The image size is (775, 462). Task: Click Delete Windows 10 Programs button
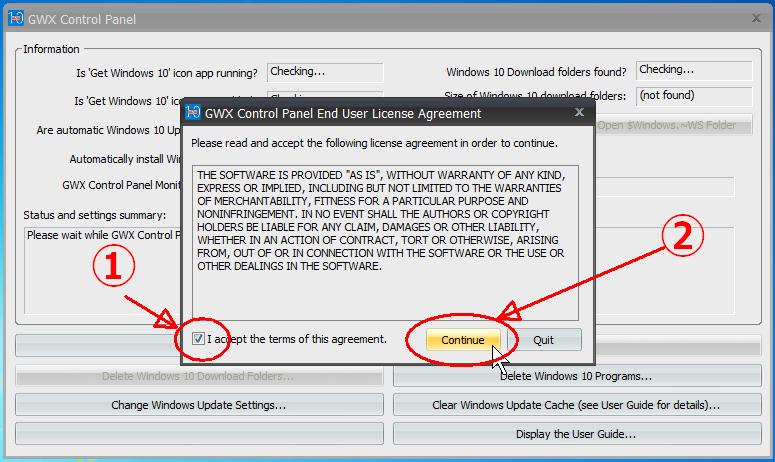575,376
